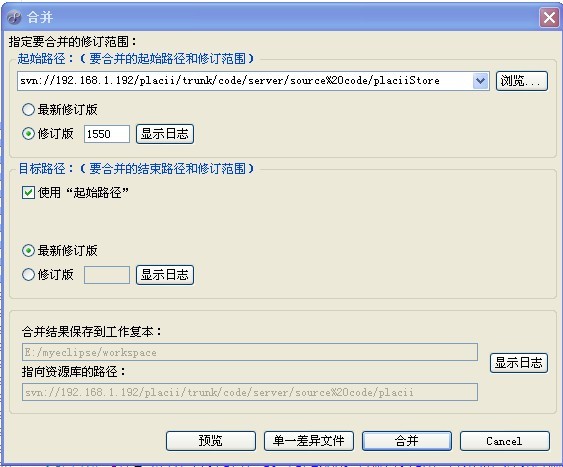This screenshot has height=467, width=563.
Task: Click the start revision field showing 1550
Action: pos(107,134)
